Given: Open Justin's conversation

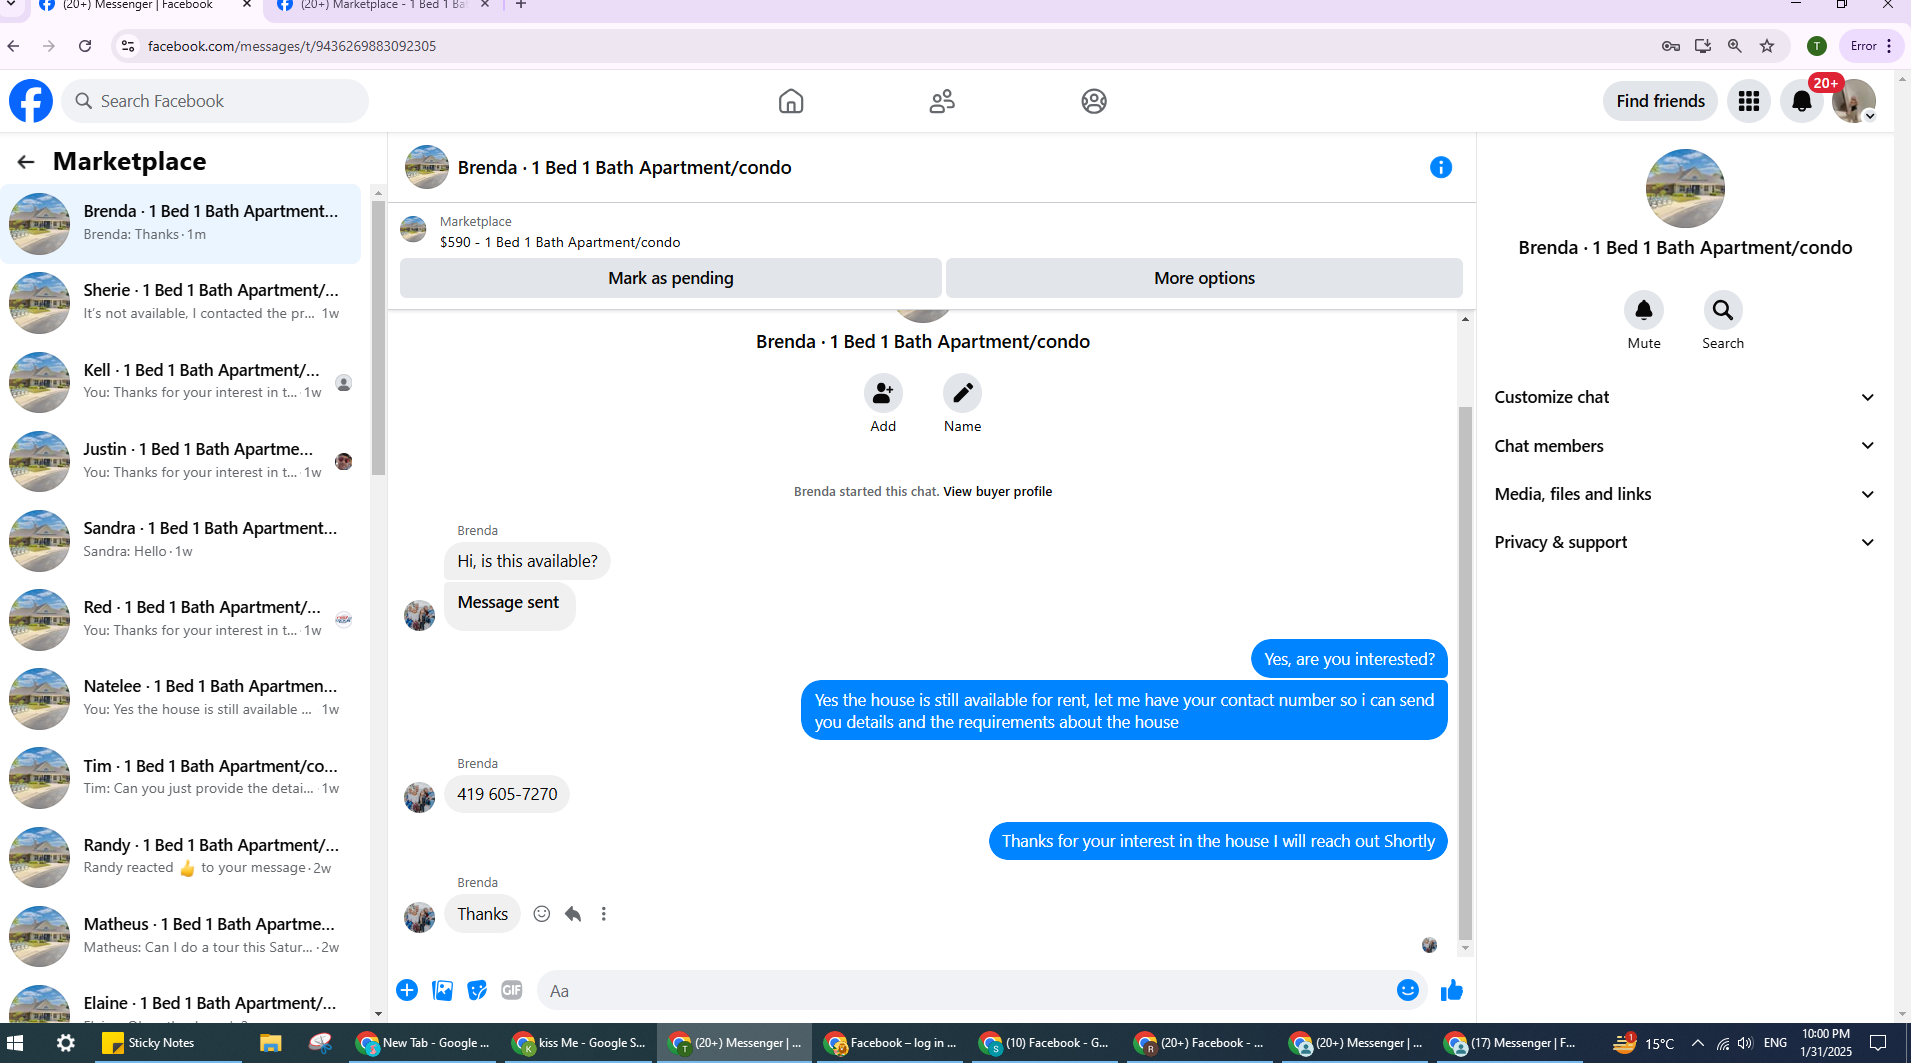Looking at the screenshot, I should pos(181,460).
